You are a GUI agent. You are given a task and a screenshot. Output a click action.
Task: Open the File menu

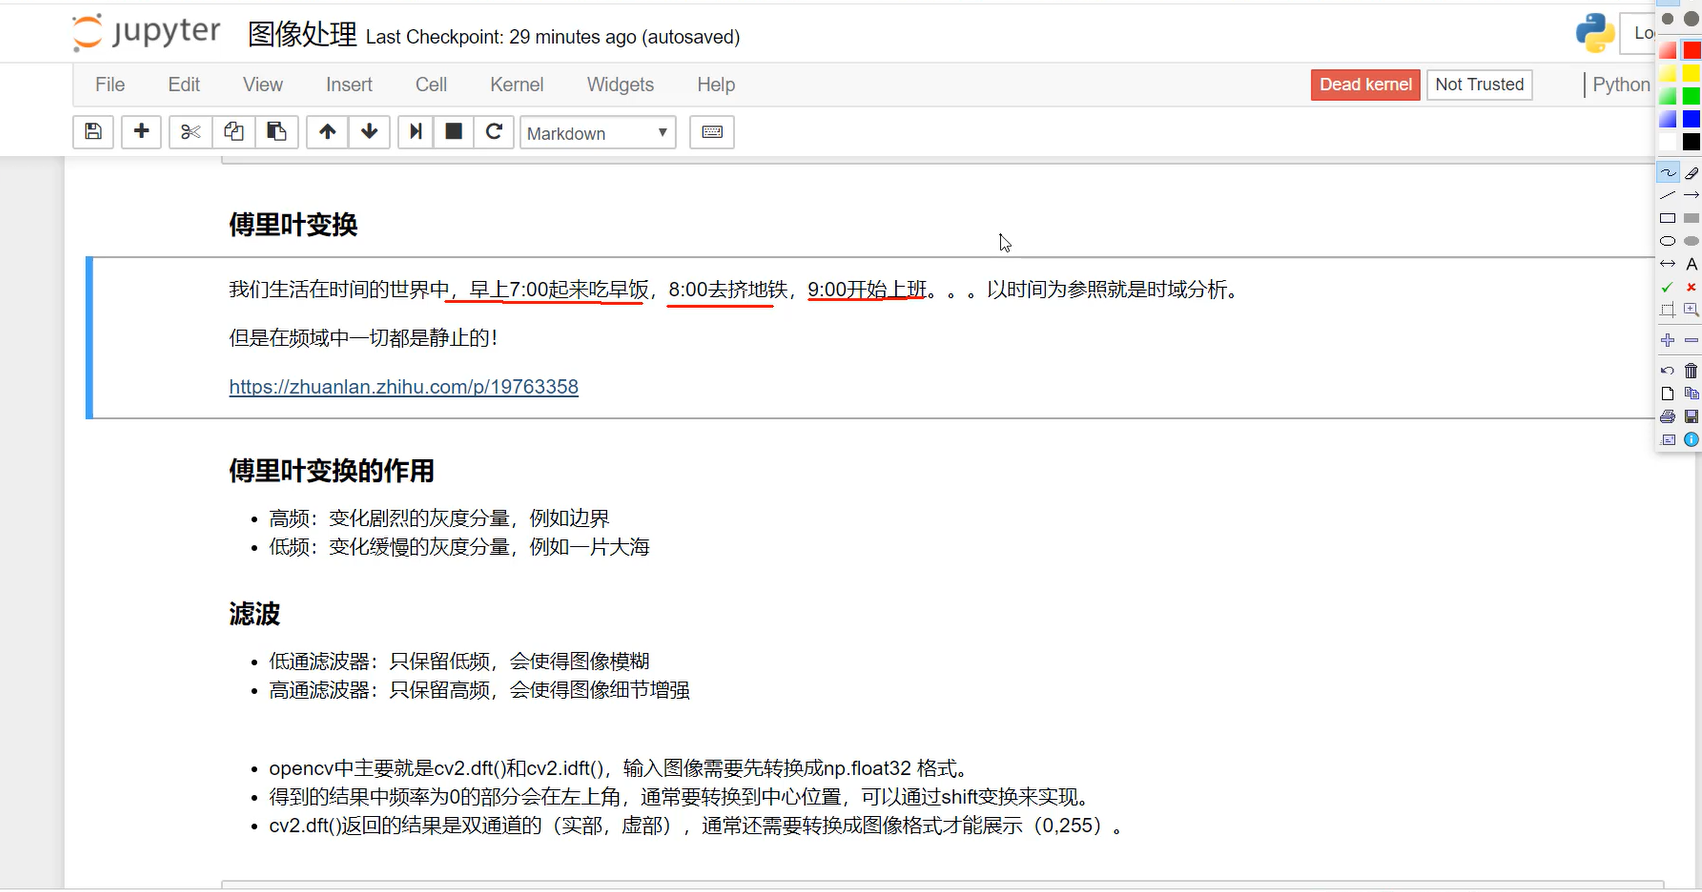click(110, 85)
